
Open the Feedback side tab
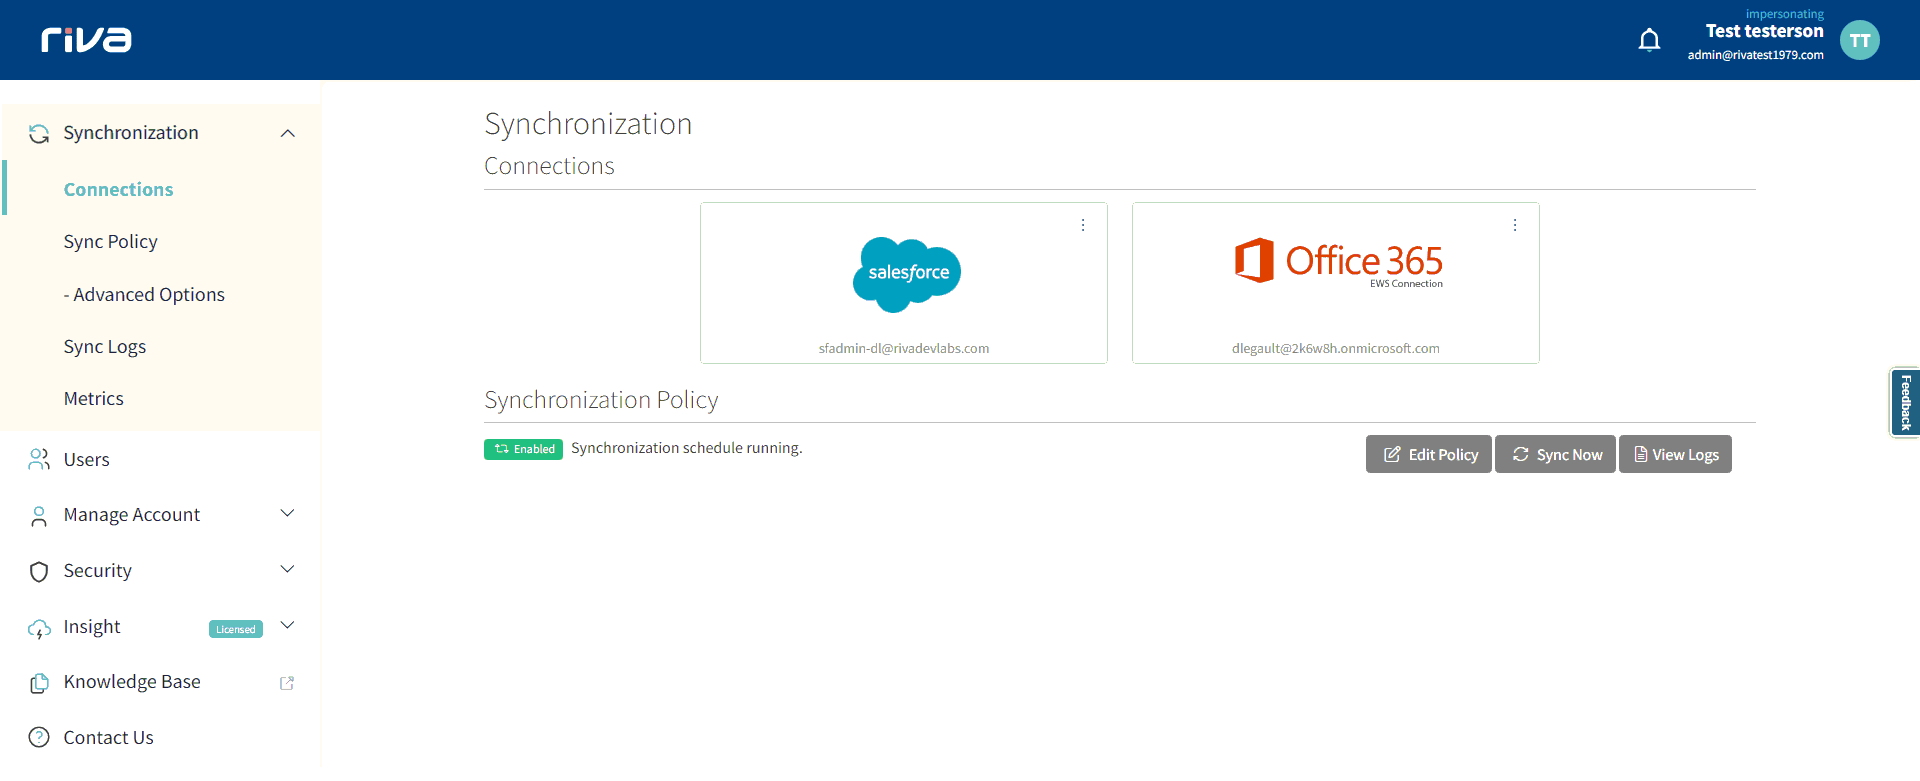point(1905,403)
